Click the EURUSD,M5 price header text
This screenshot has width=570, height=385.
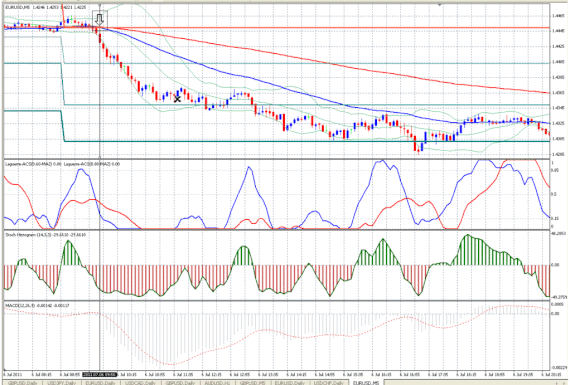pos(46,7)
